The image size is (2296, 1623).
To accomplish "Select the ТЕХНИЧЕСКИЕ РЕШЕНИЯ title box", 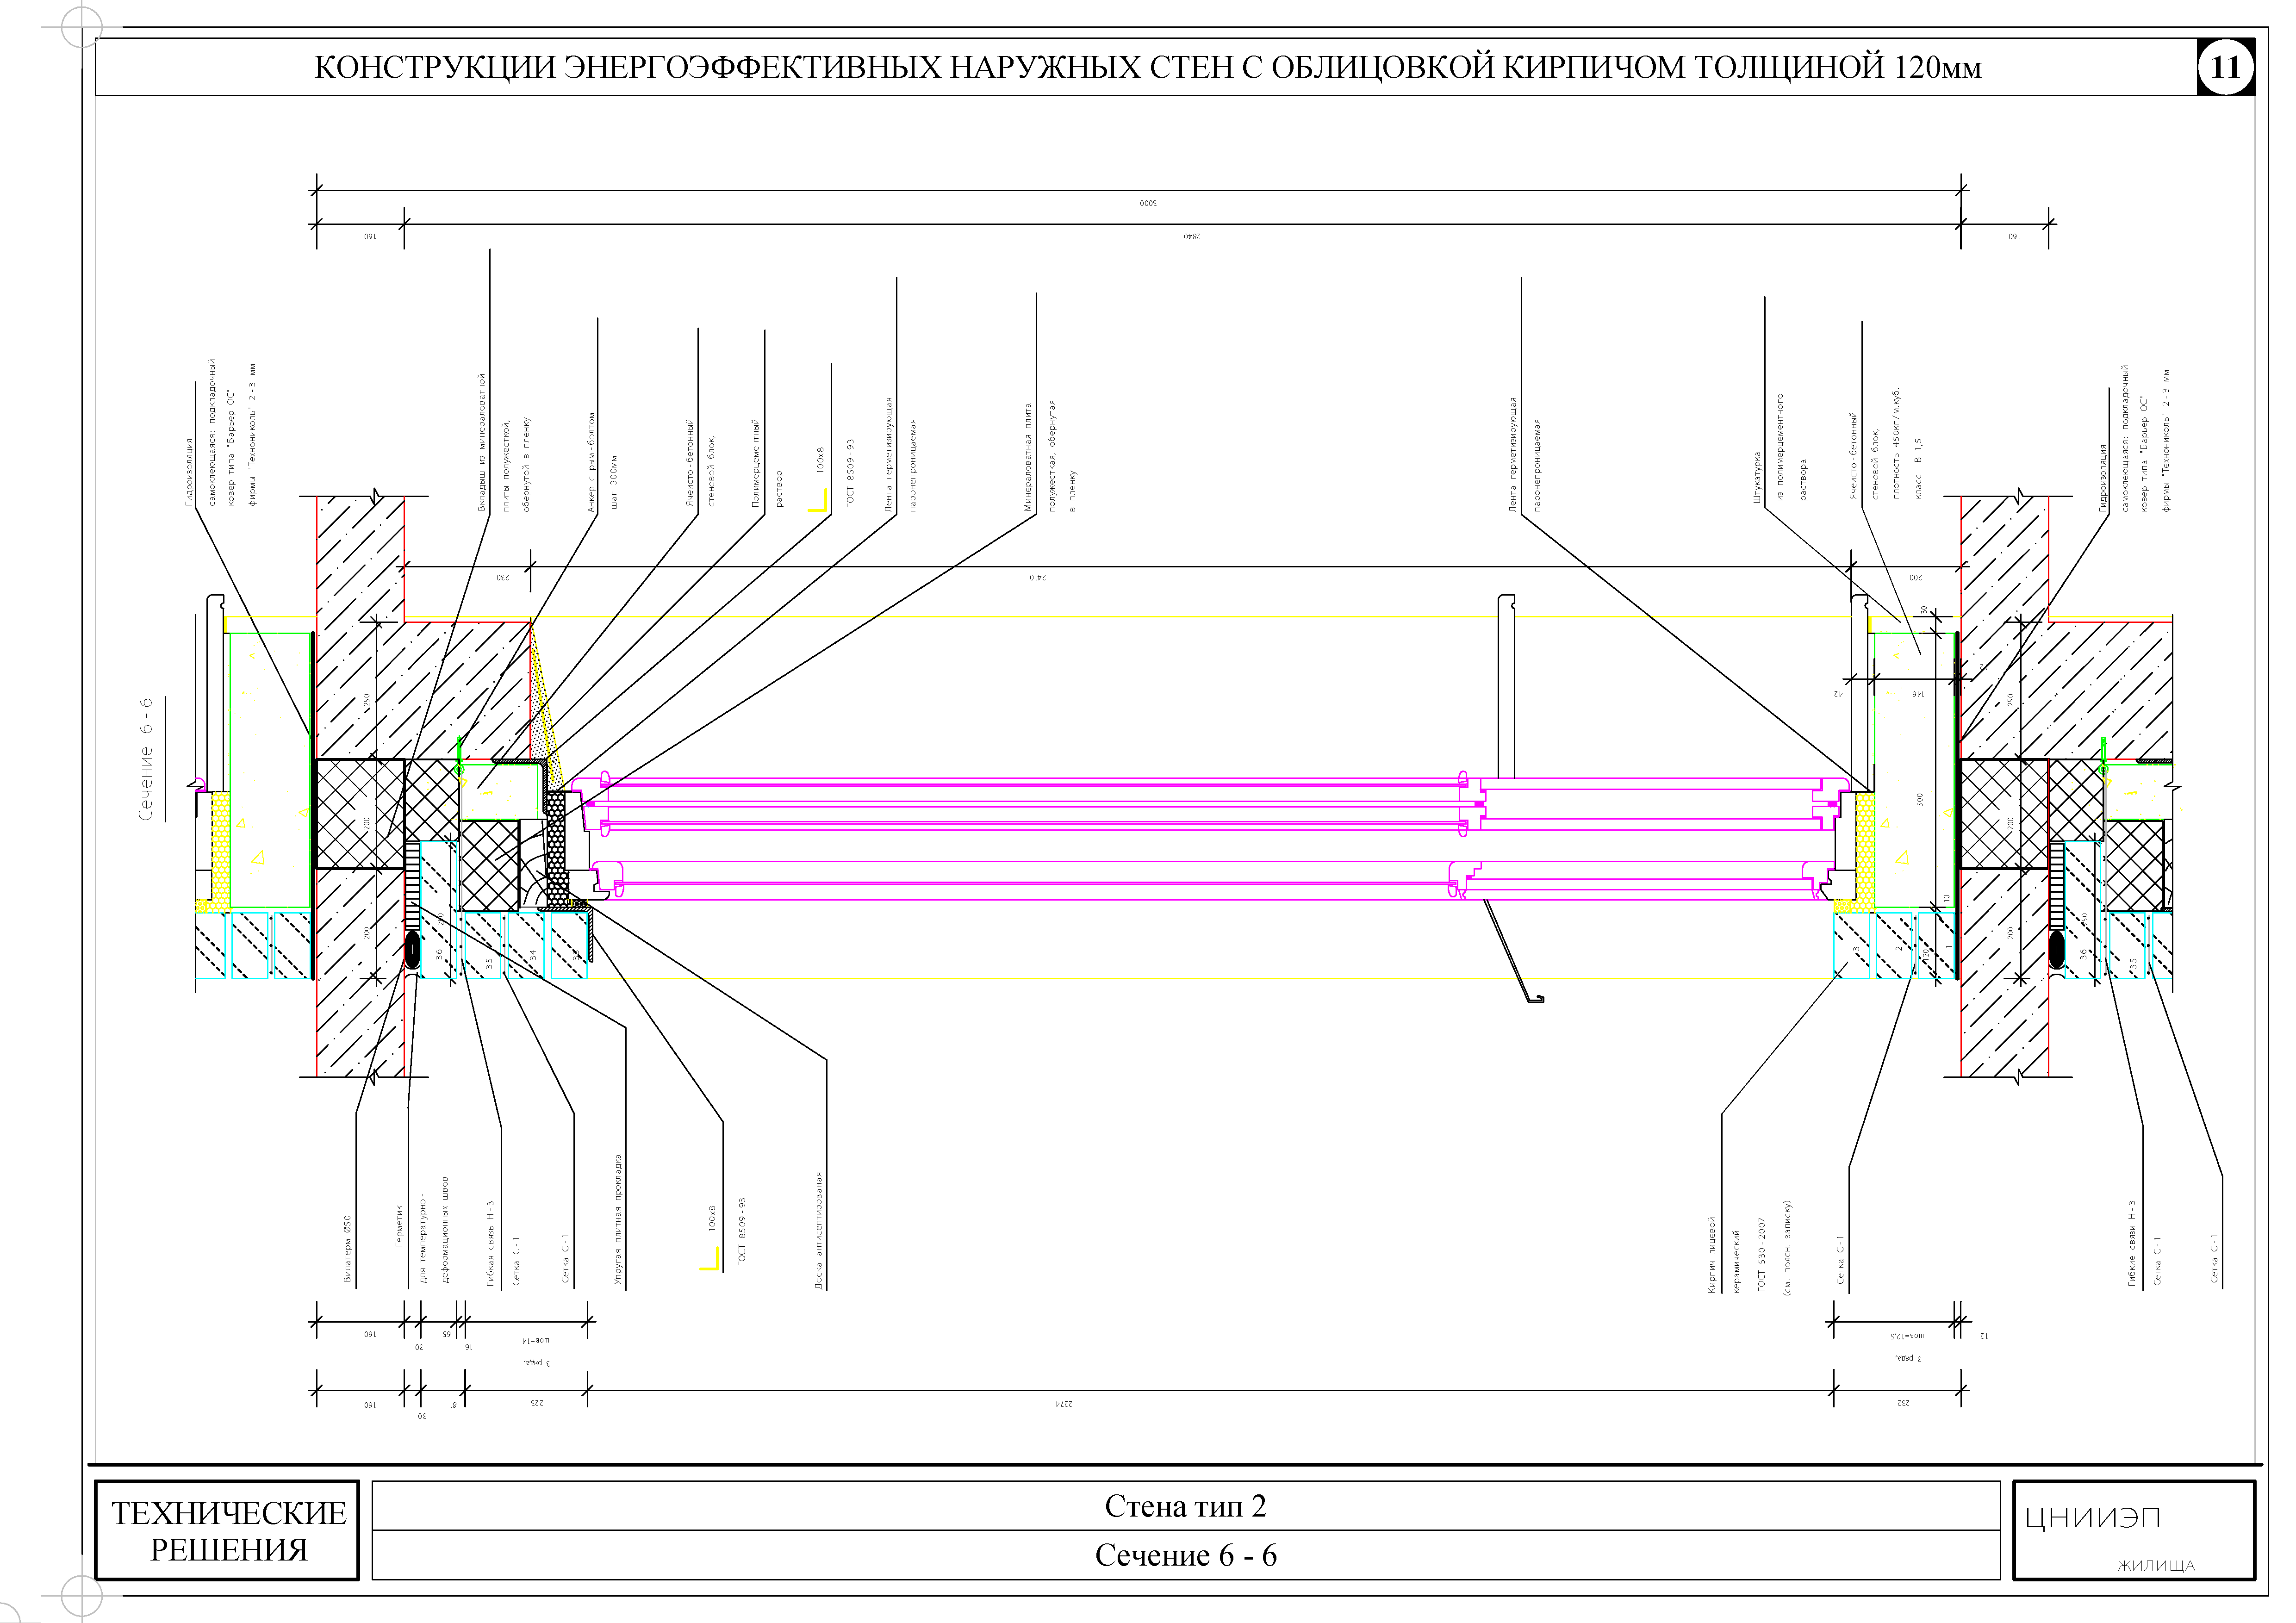I will [228, 1531].
